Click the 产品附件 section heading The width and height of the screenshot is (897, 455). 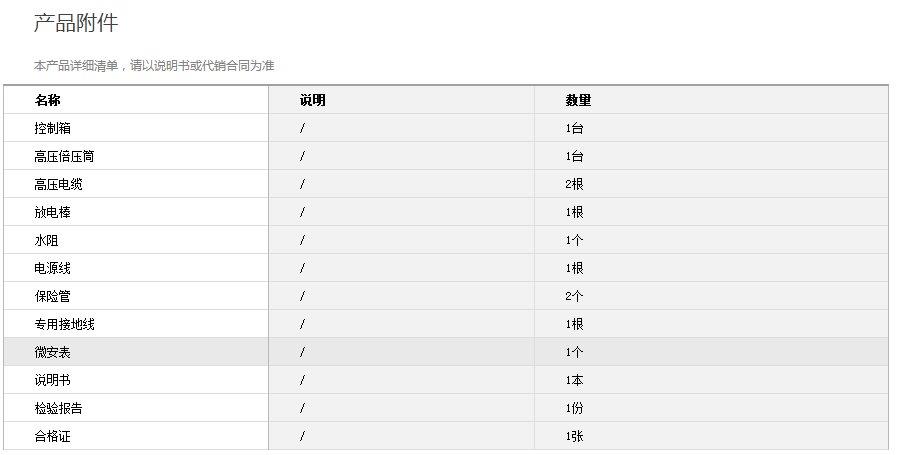75,23
